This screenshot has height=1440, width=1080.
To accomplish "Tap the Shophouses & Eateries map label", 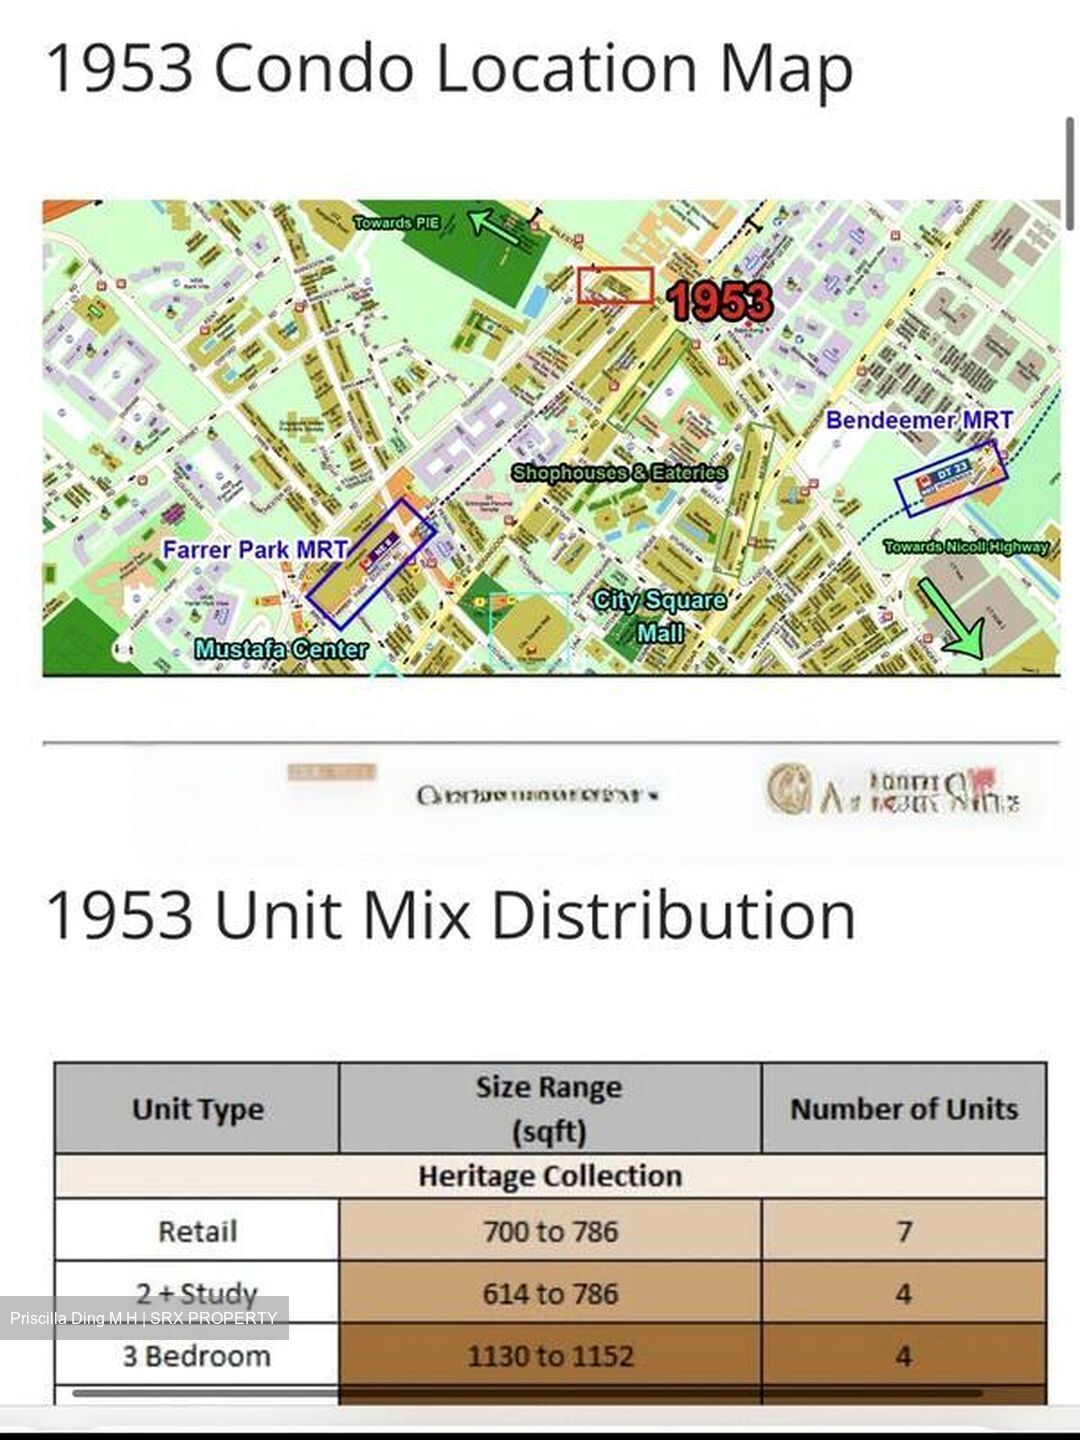I will coord(619,472).
